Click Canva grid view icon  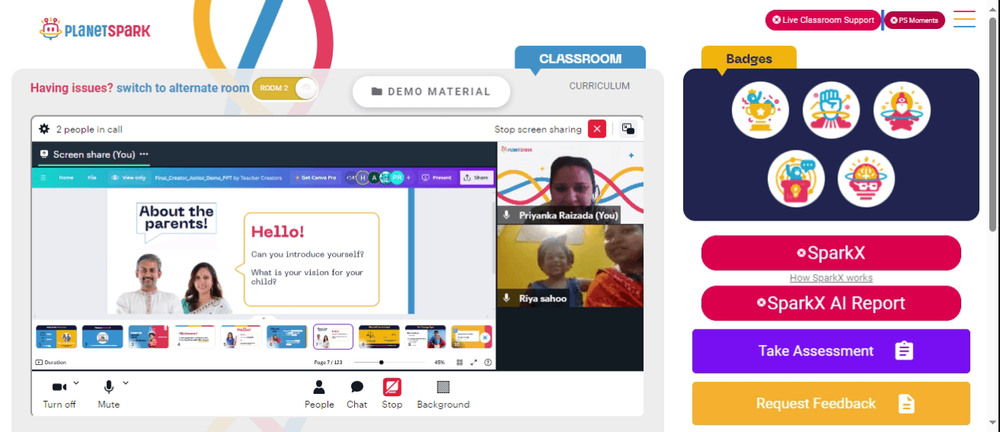[x=459, y=362]
